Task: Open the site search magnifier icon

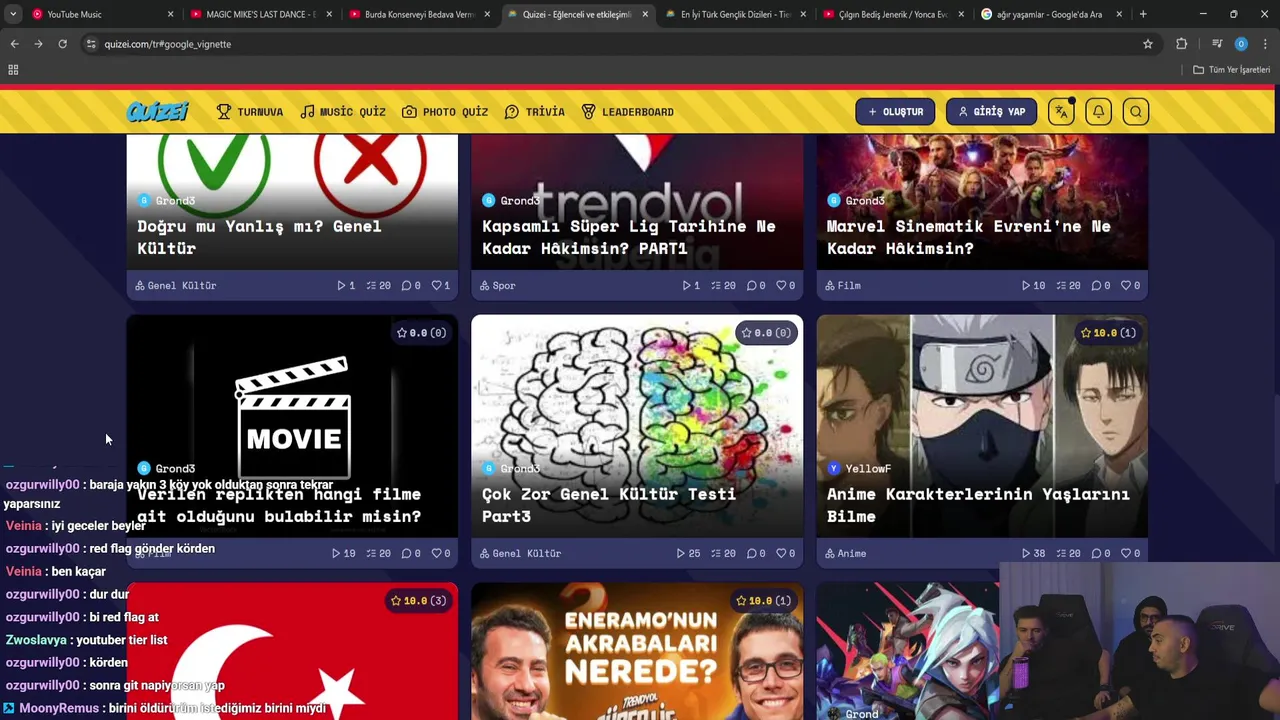Action: coord(1136,112)
